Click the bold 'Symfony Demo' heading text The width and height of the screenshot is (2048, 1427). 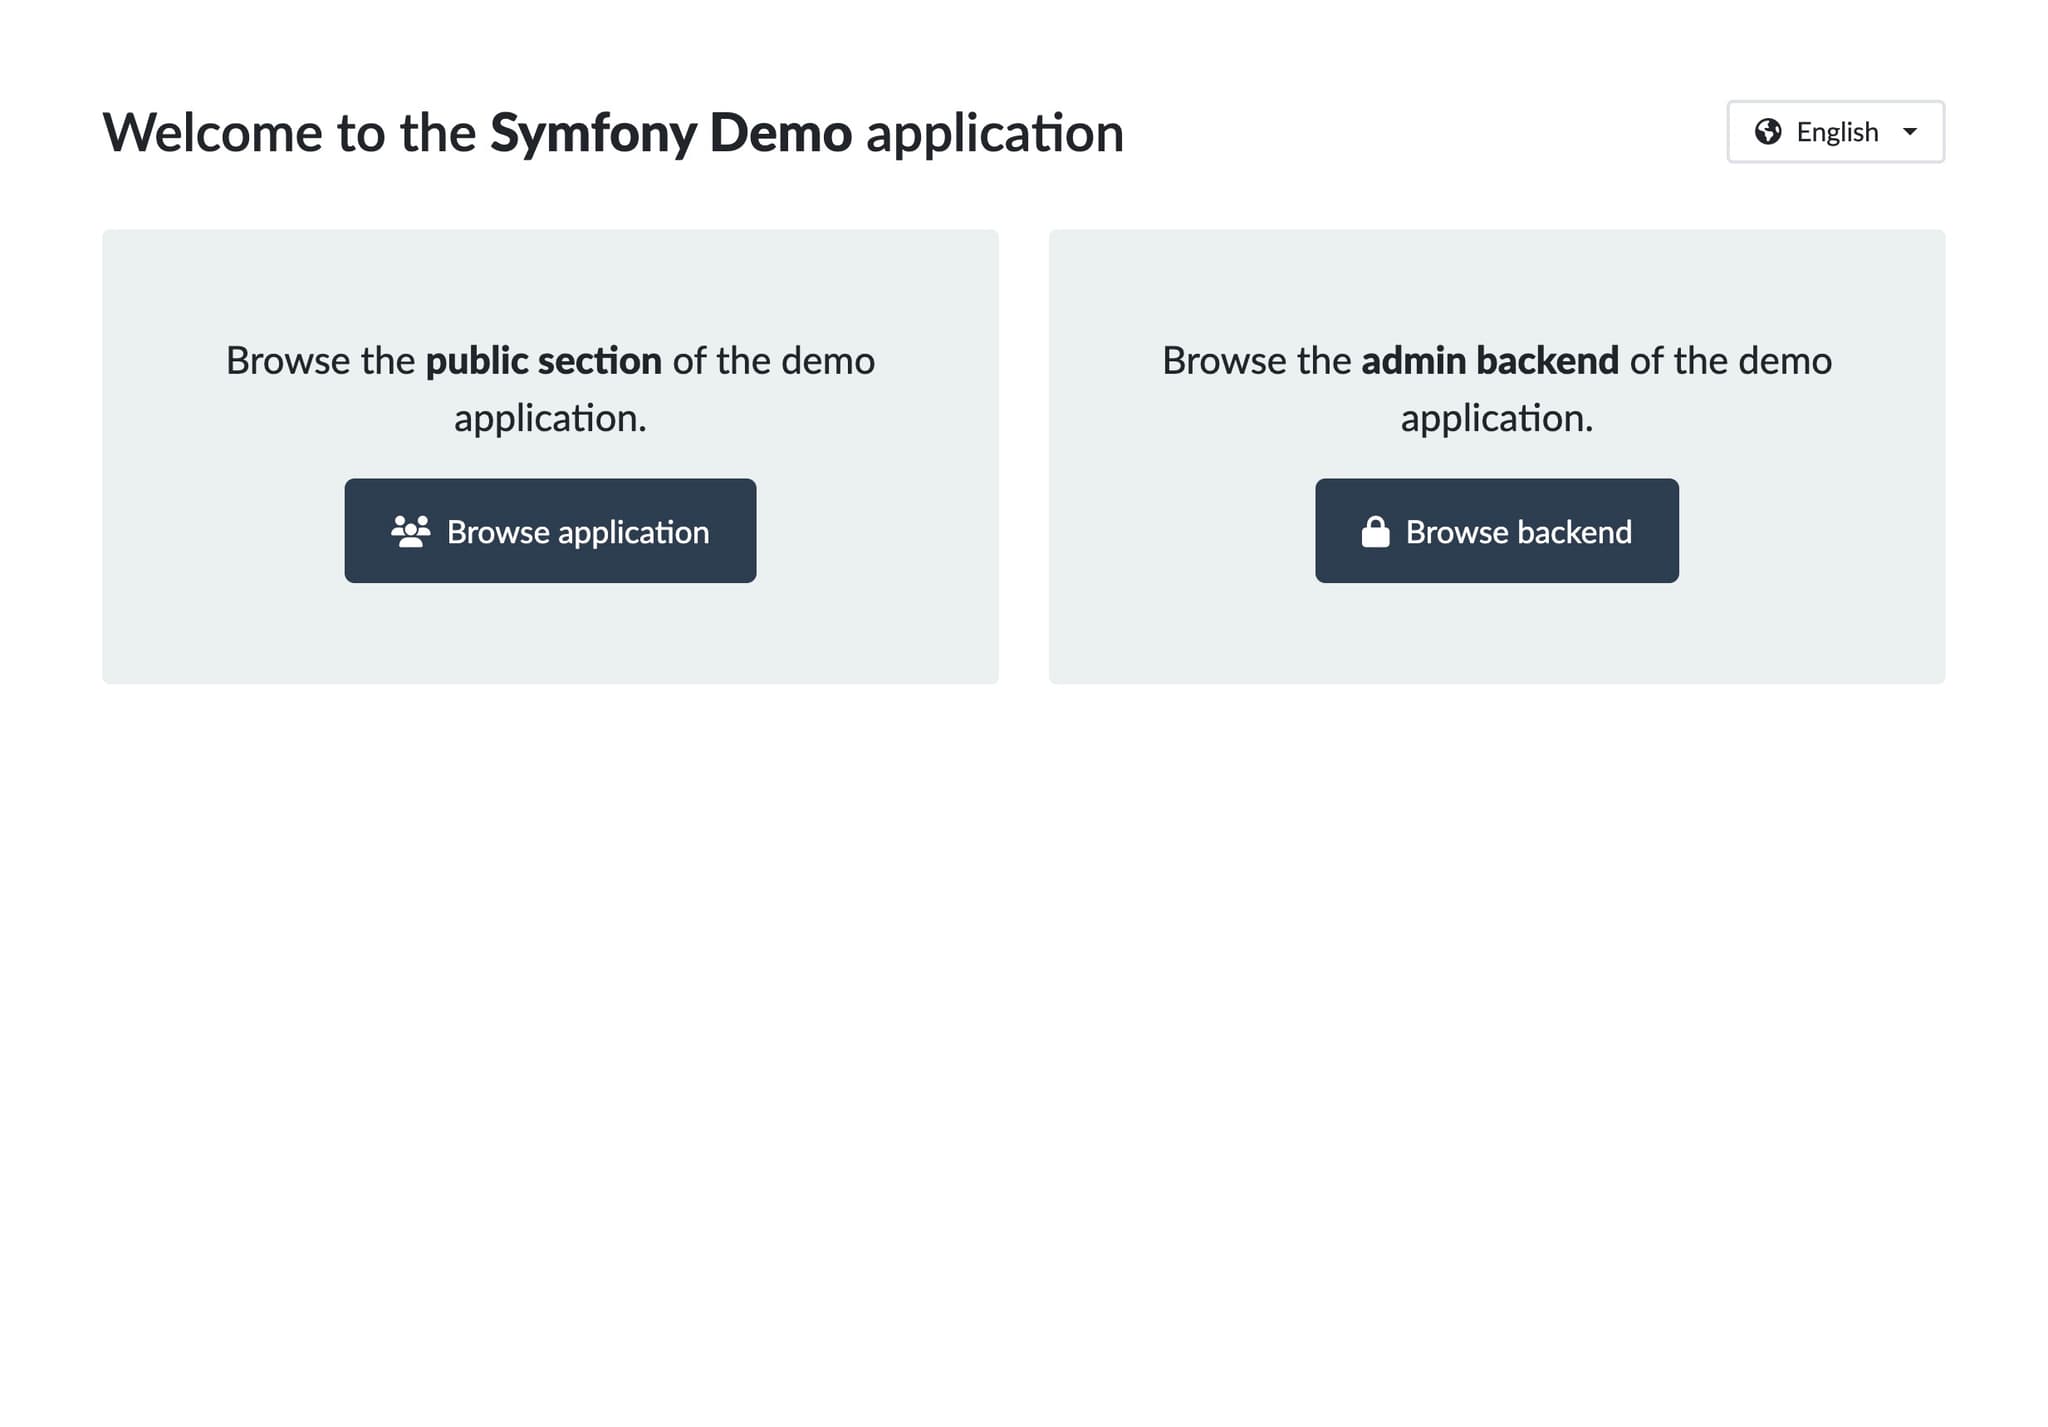670,133
